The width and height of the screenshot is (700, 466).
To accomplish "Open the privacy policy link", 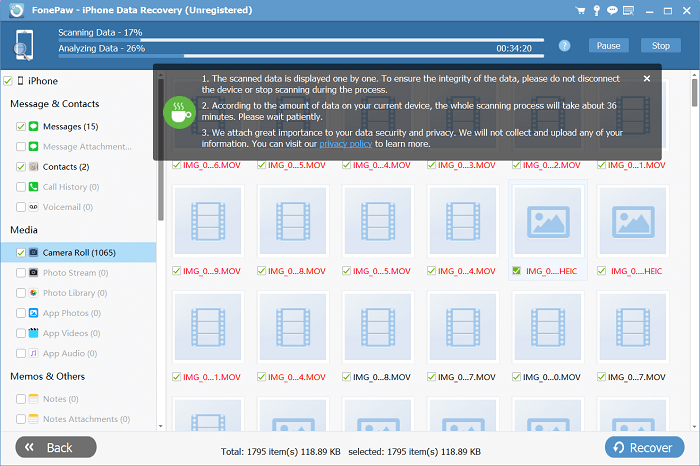I will tap(346, 144).
